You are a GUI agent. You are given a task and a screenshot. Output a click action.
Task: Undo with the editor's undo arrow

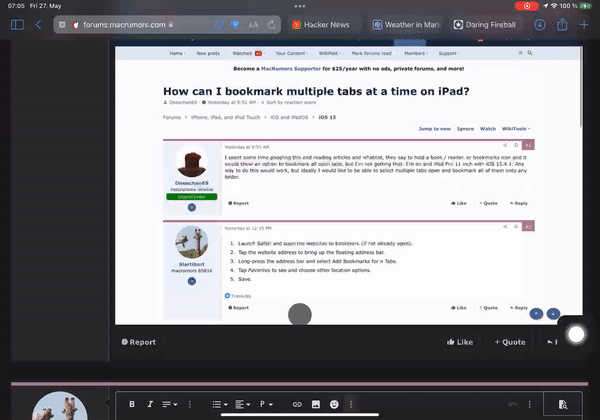point(513,404)
